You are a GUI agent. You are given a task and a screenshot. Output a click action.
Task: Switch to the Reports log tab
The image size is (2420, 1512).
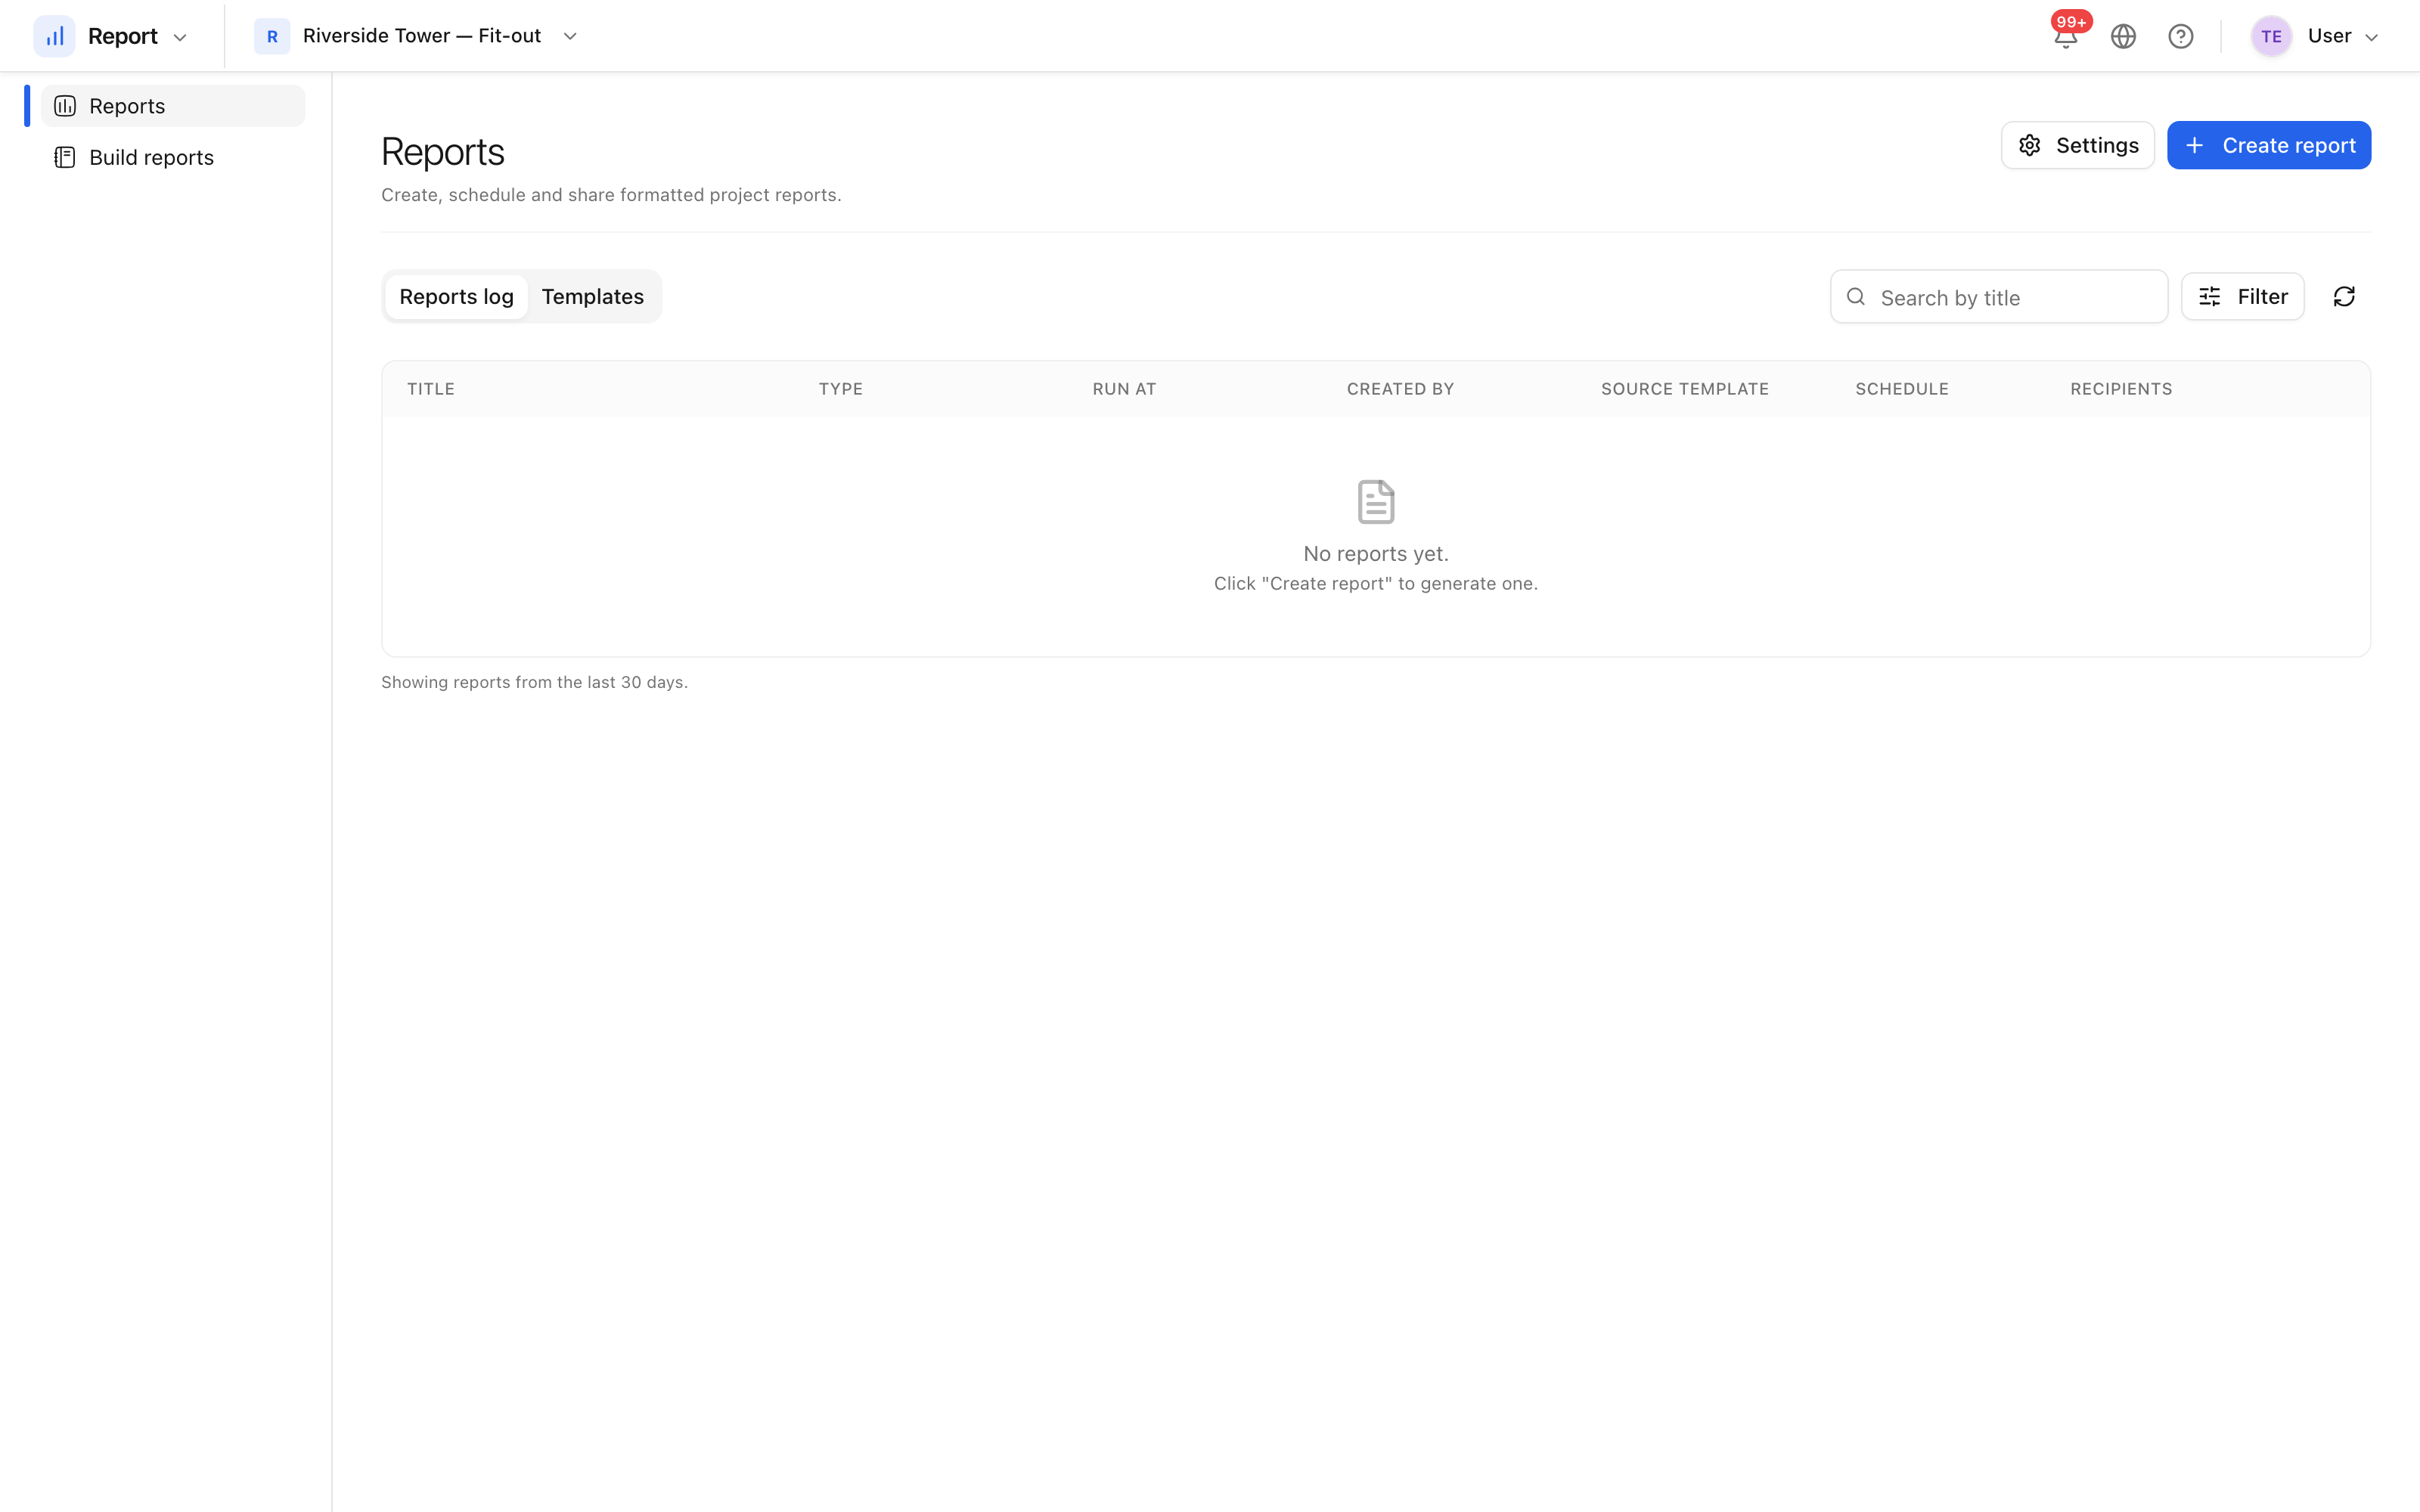(x=456, y=297)
